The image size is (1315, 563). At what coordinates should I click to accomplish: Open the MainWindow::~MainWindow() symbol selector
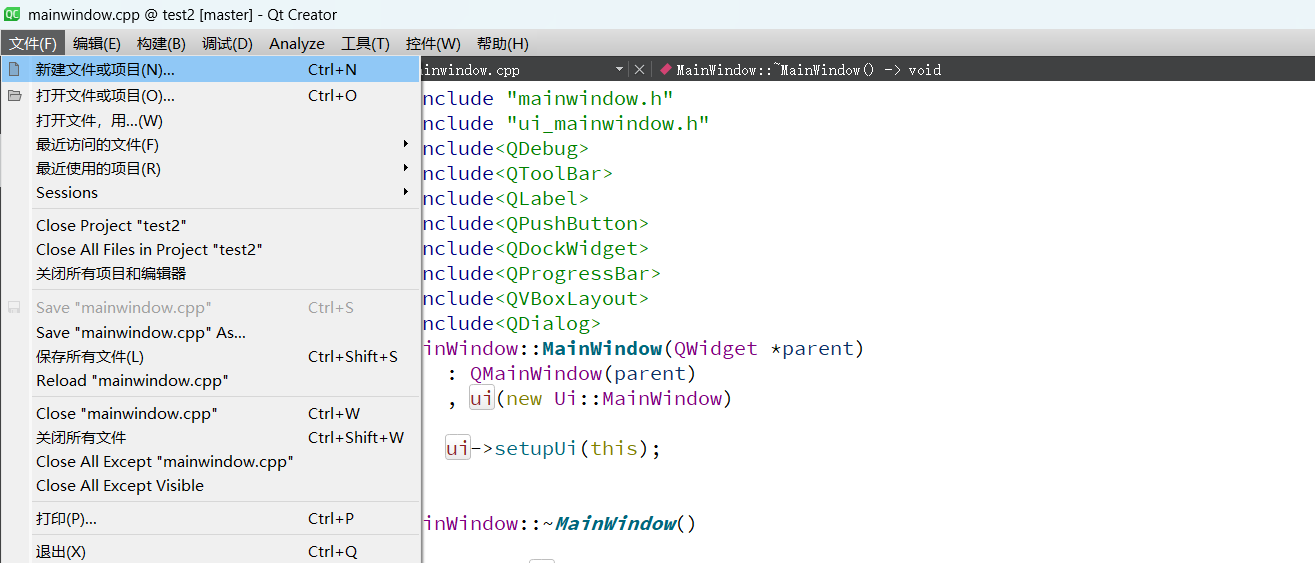click(x=809, y=70)
